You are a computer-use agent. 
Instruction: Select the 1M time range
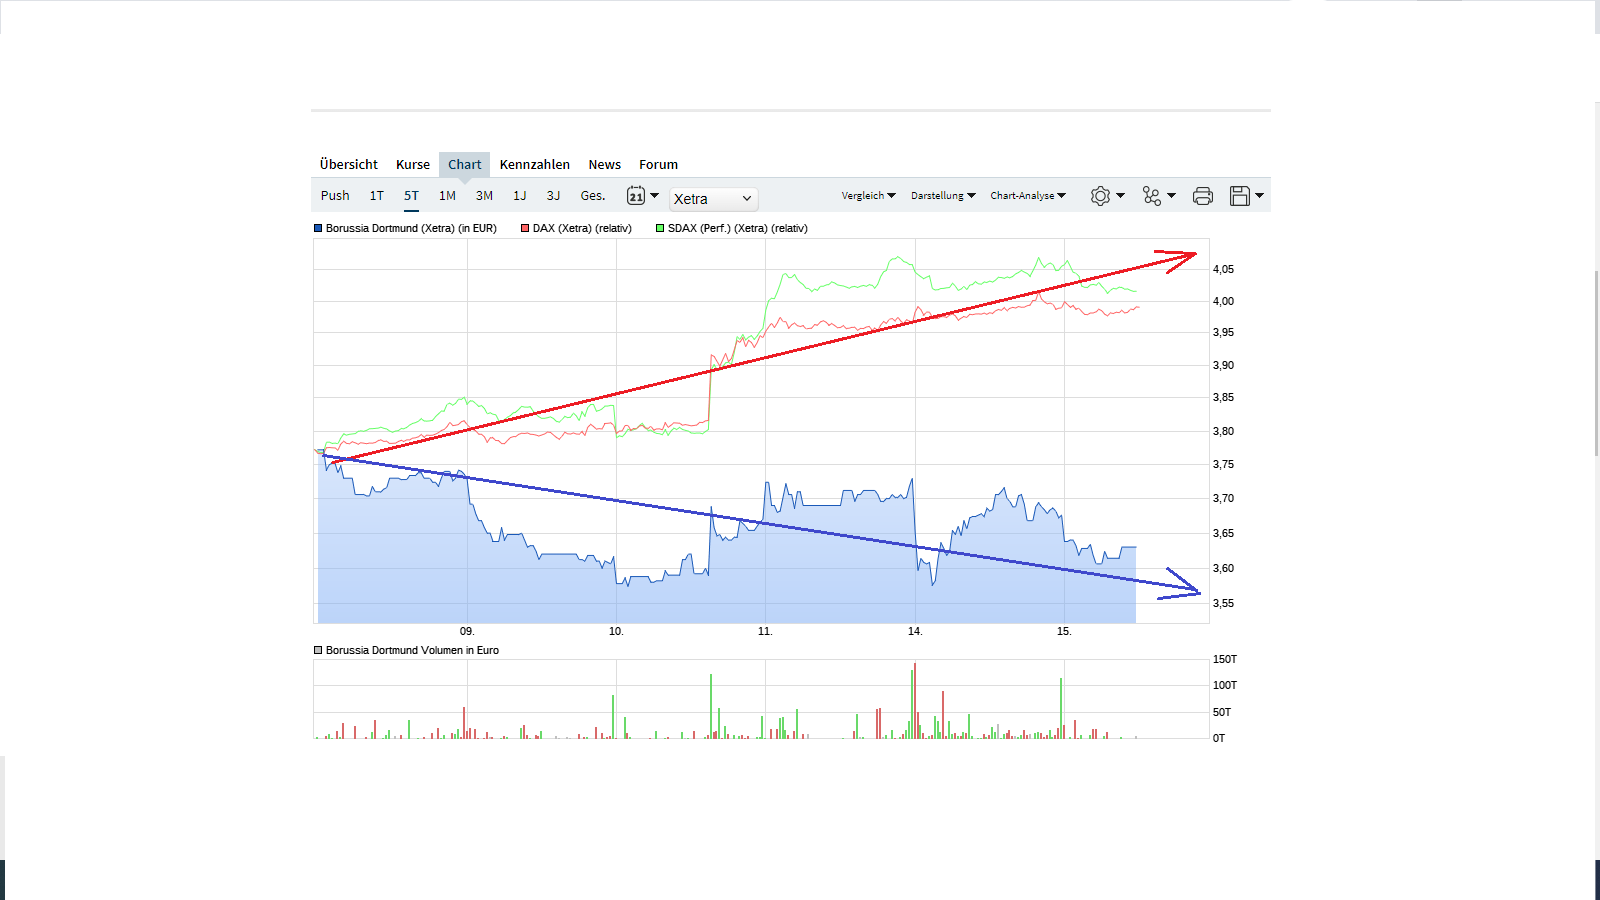coord(447,196)
